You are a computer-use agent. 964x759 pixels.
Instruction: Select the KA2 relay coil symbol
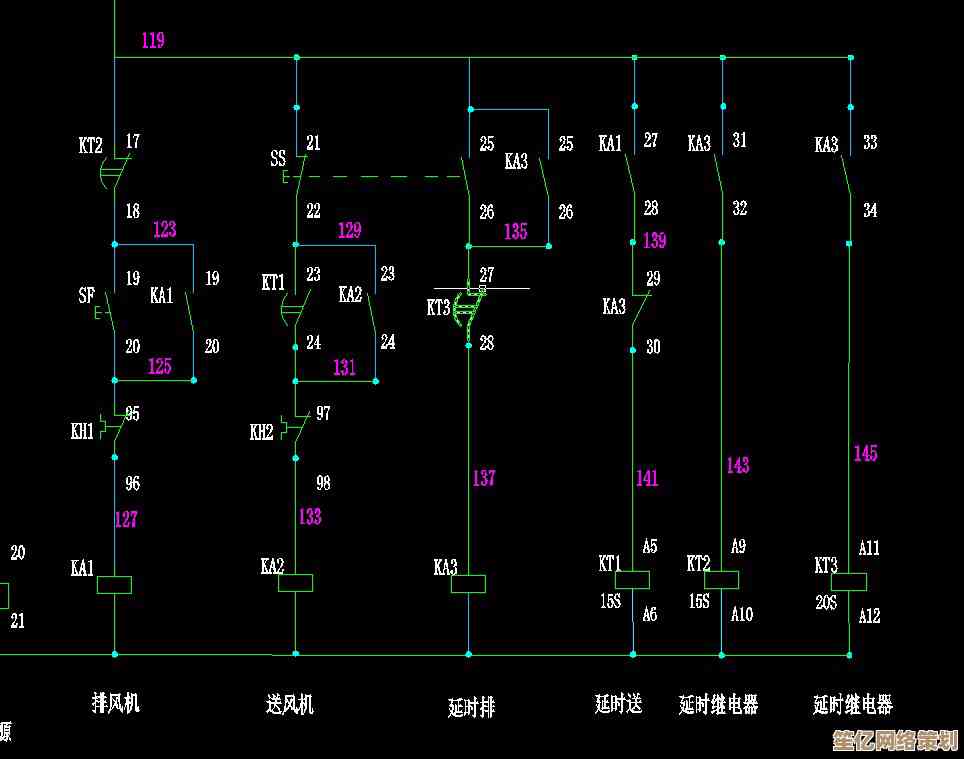[295, 583]
